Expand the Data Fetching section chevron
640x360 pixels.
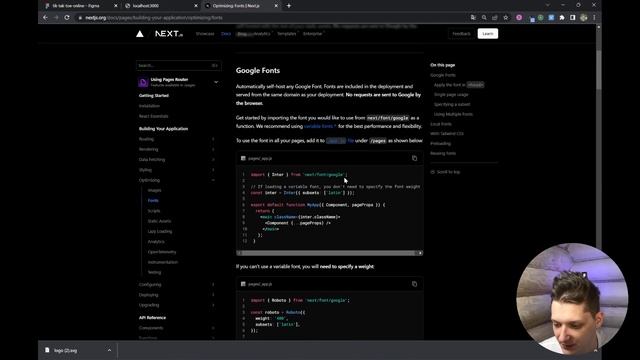213,160
